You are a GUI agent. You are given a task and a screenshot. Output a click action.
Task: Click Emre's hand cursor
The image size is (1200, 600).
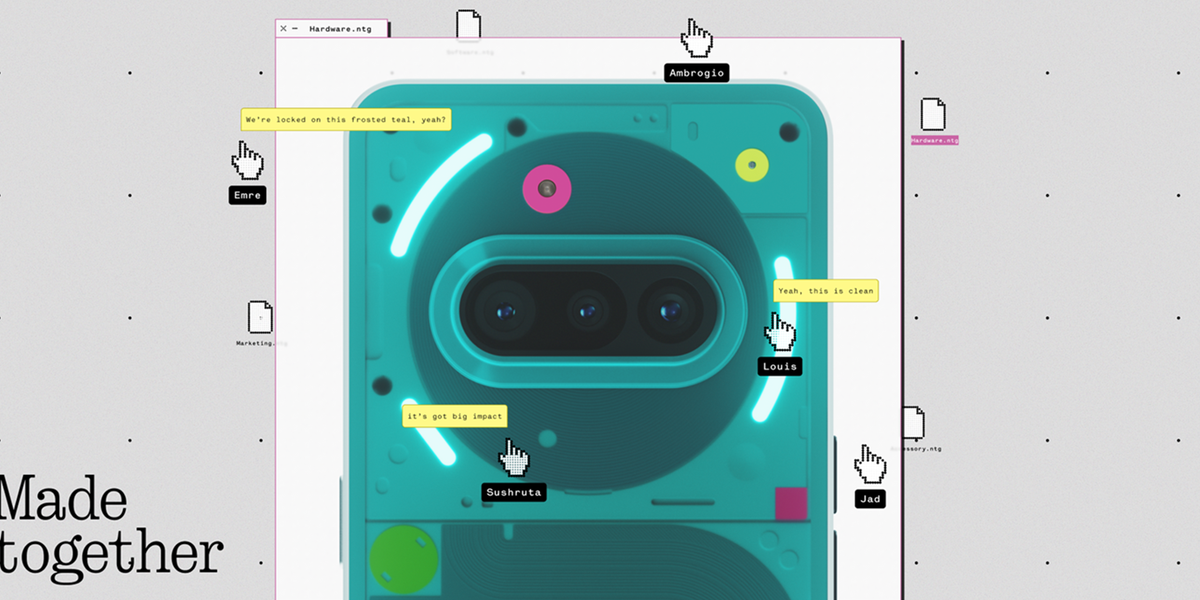coord(247,160)
